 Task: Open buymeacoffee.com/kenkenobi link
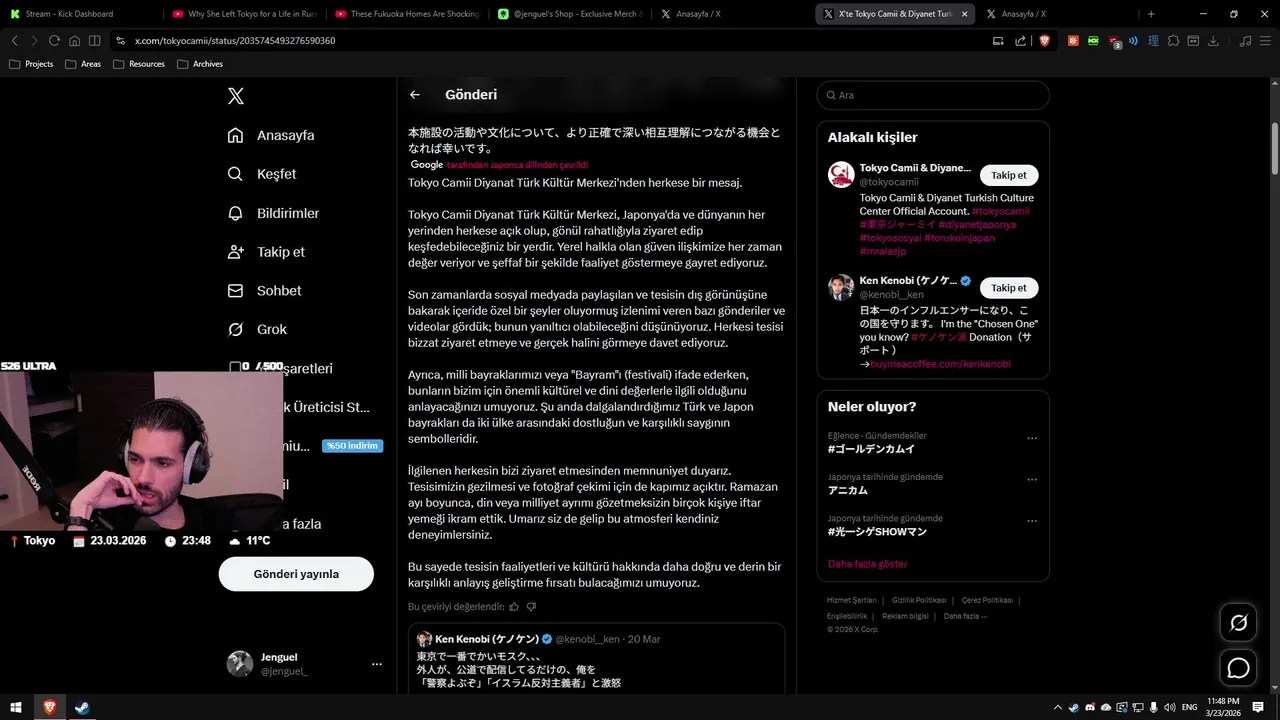(x=940, y=364)
